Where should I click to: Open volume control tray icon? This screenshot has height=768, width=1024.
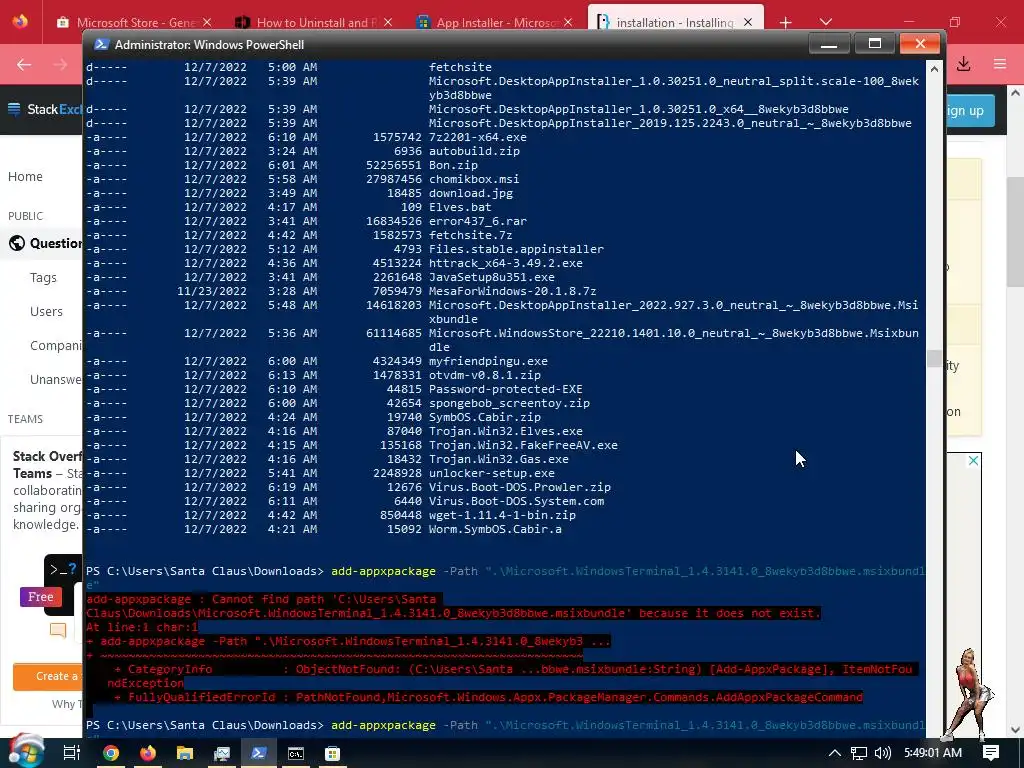tap(883, 753)
